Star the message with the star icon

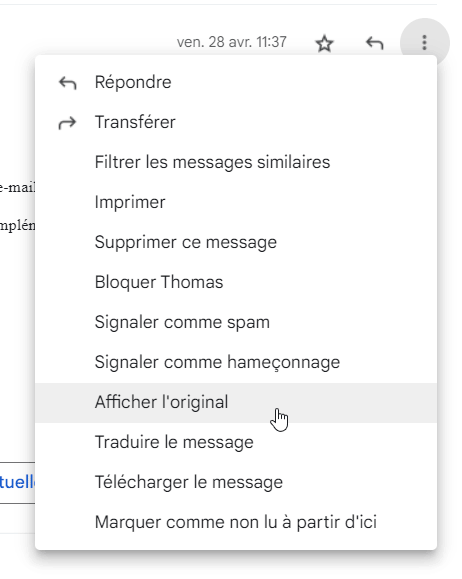point(324,44)
